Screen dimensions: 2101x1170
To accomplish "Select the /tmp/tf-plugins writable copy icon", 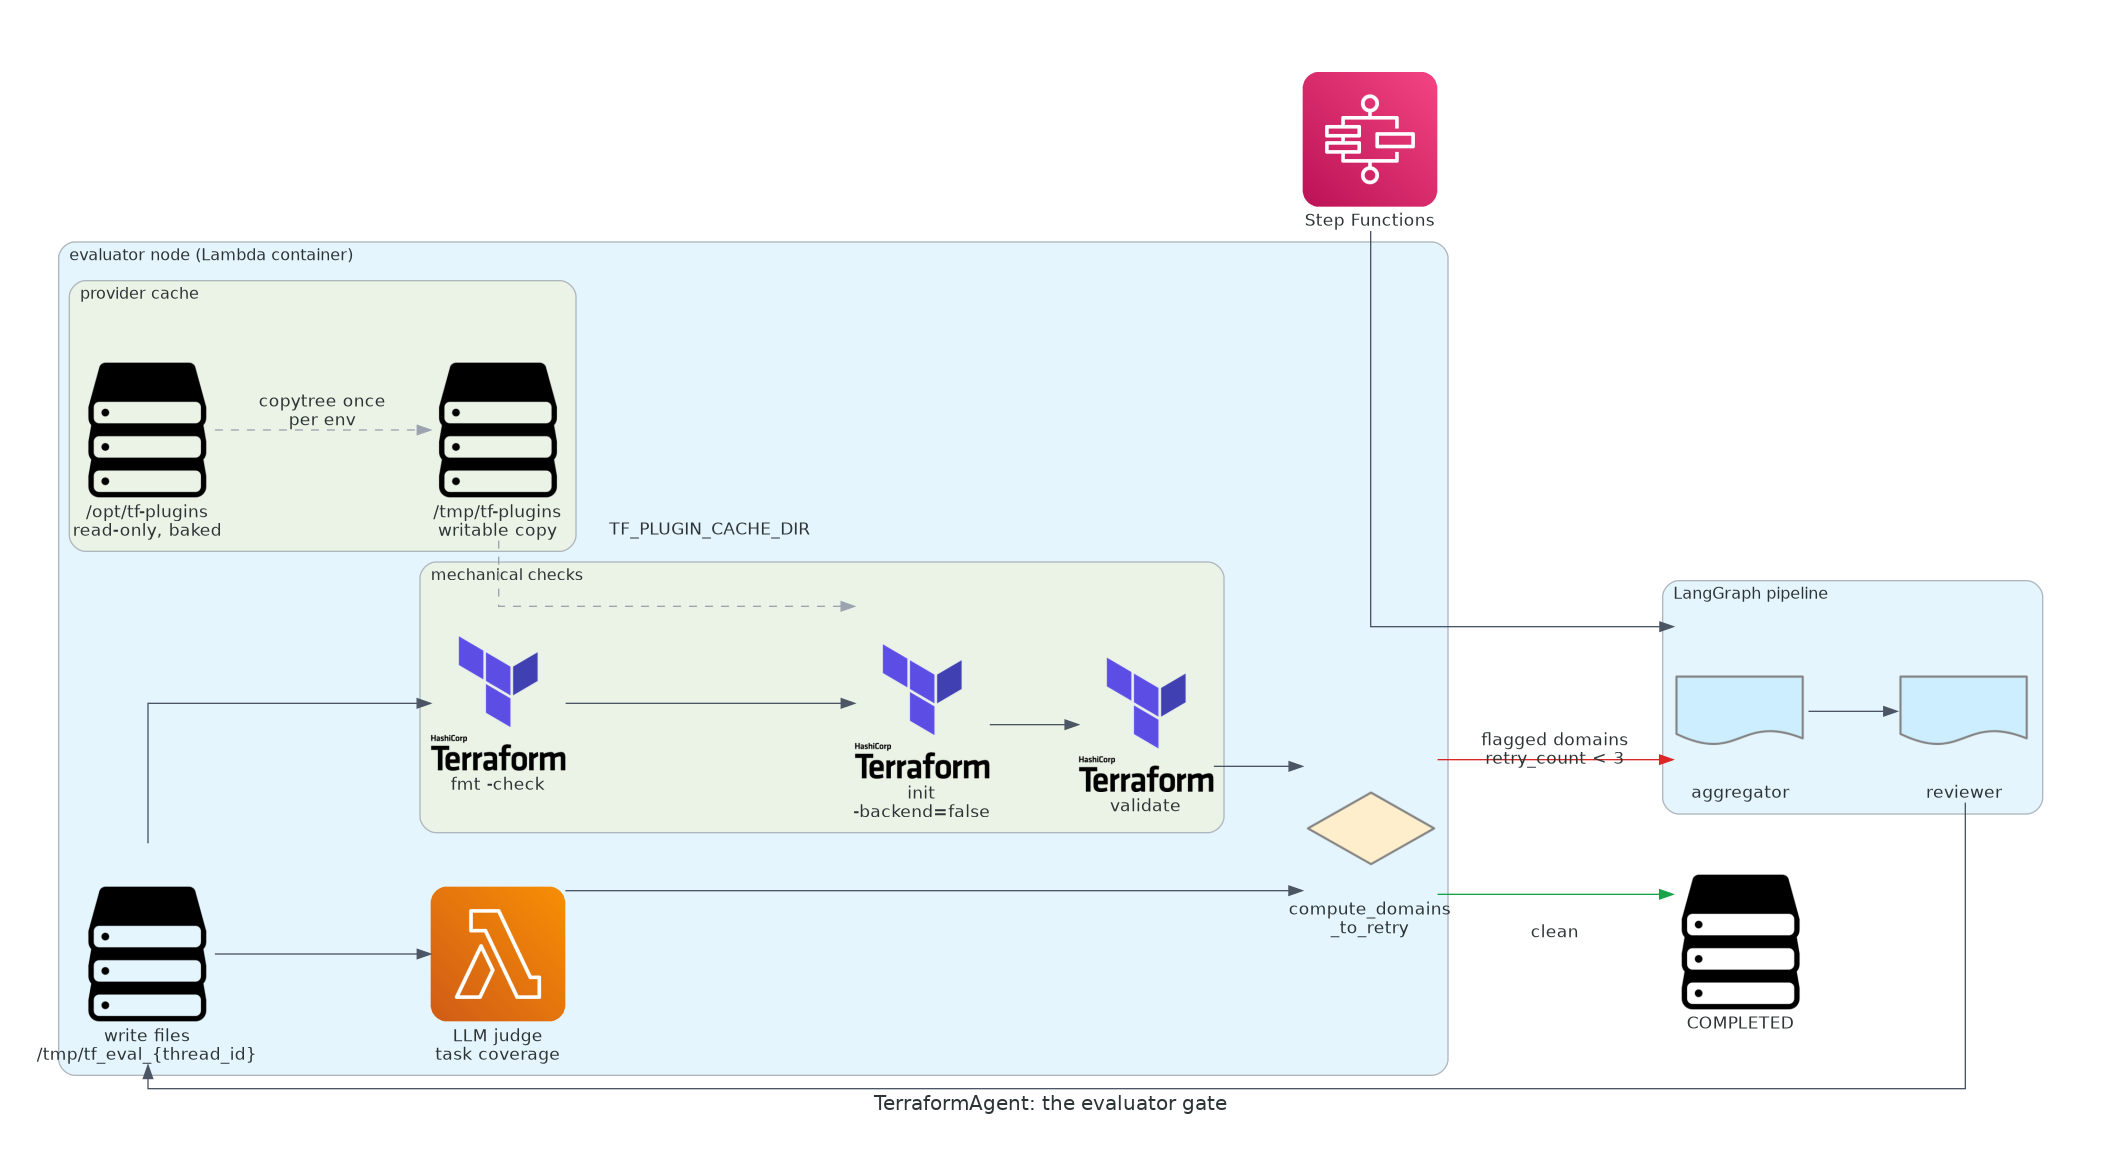I will 498,429.
